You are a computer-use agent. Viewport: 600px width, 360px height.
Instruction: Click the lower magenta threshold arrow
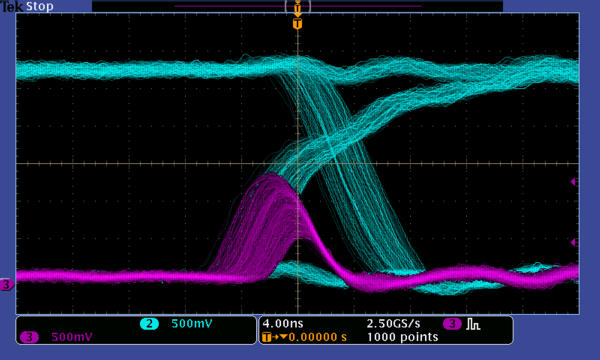click(x=573, y=242)
